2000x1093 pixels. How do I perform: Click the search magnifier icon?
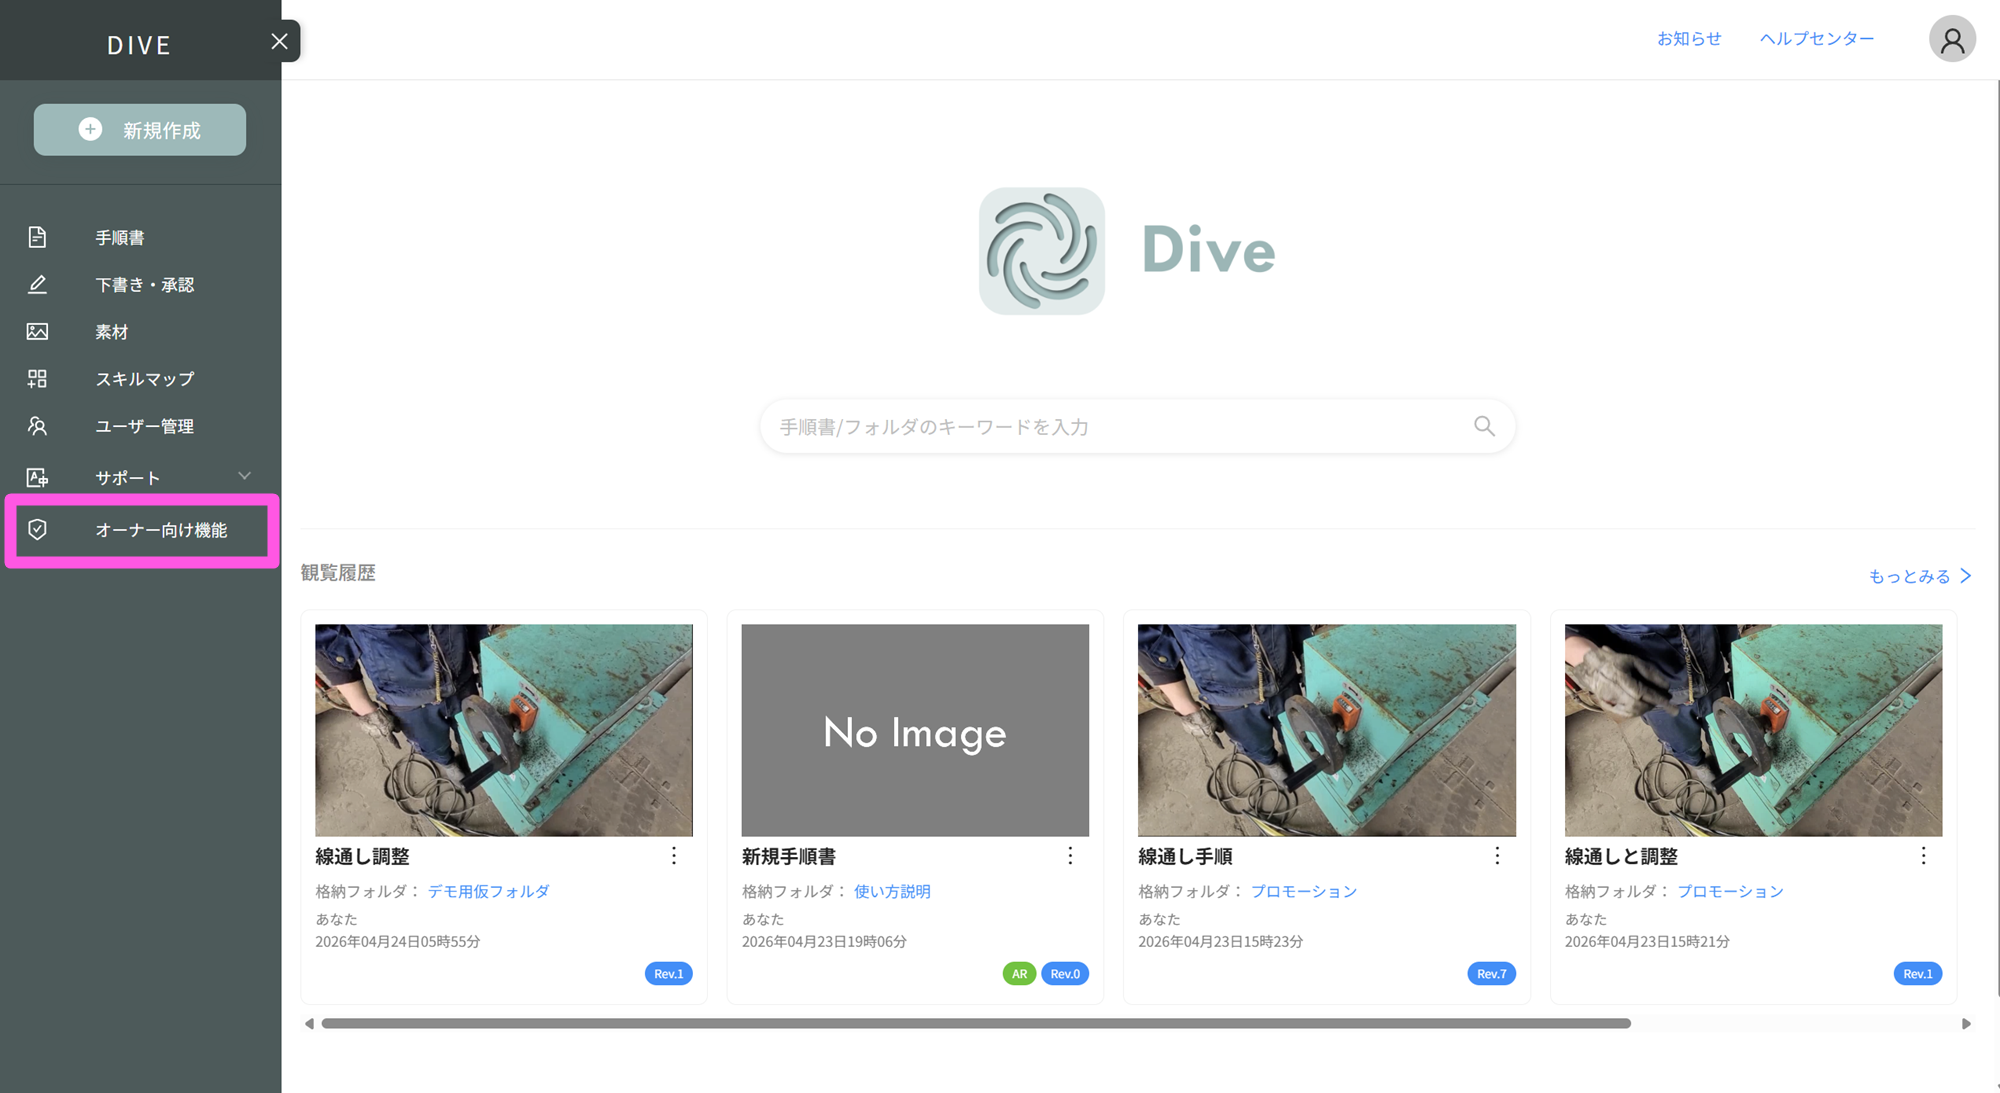1484,427
